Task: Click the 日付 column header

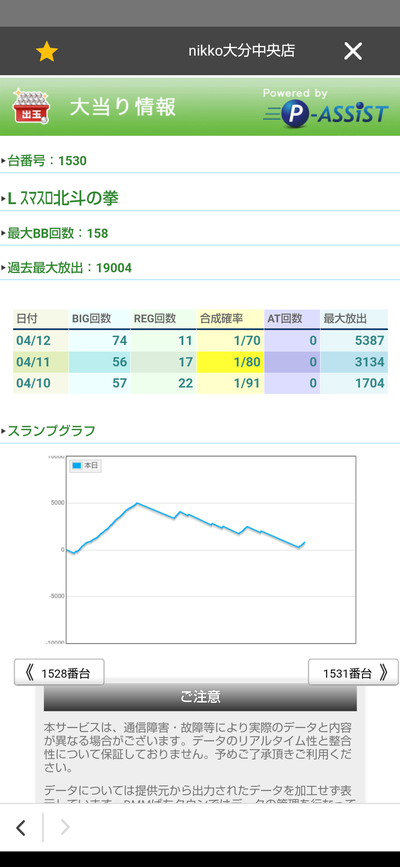Action: tap(40, 319)
